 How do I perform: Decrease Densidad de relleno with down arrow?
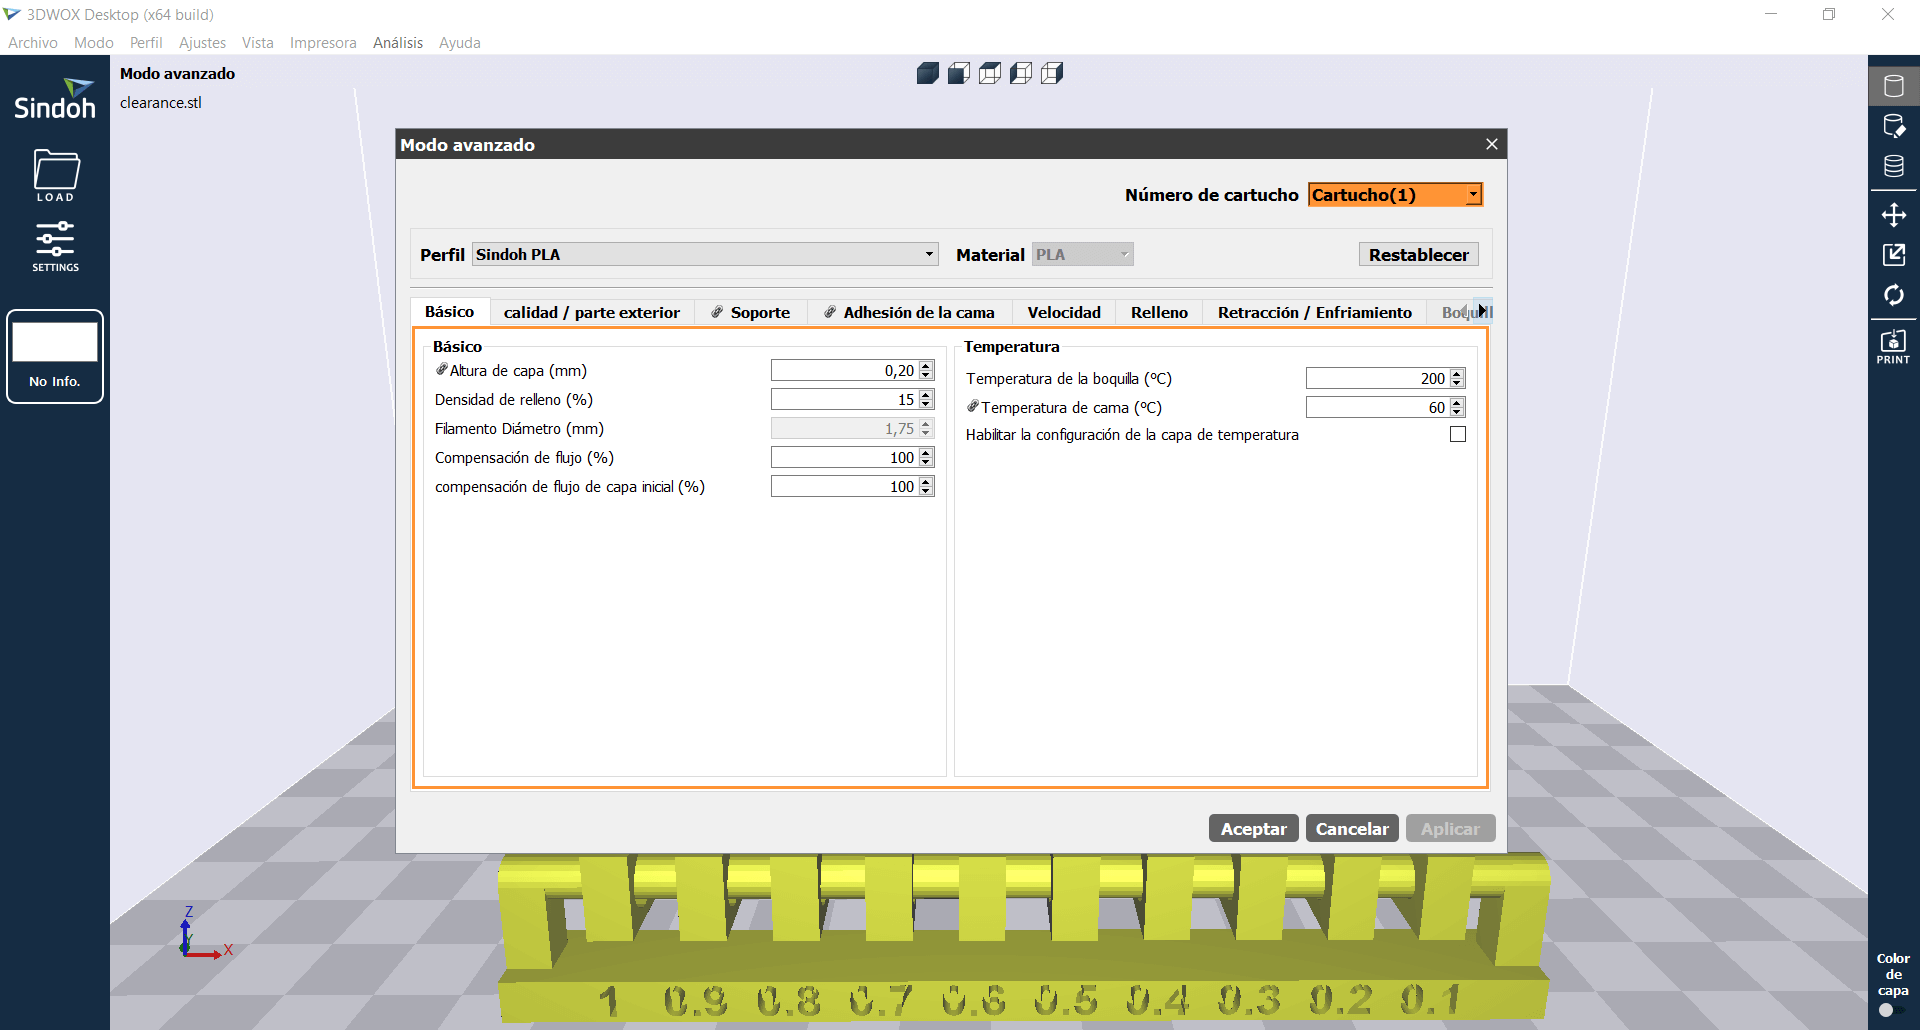(x=926, y=404)
